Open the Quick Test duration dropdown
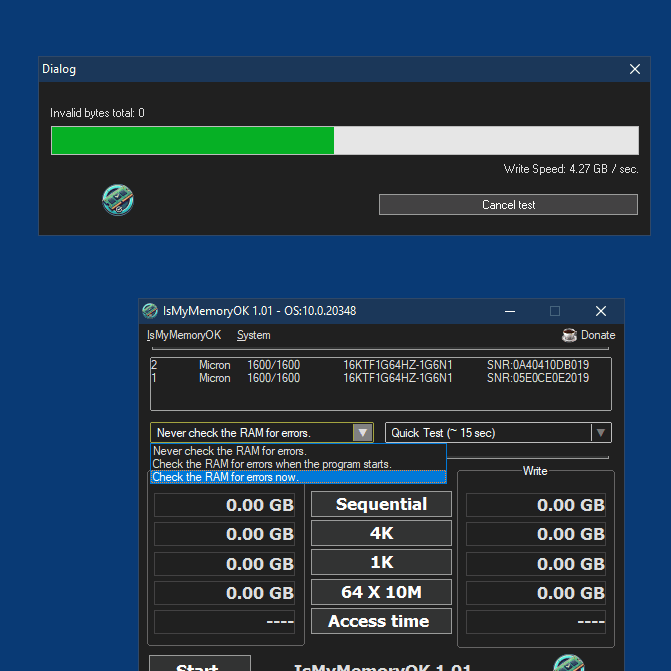 coord(600,433)
